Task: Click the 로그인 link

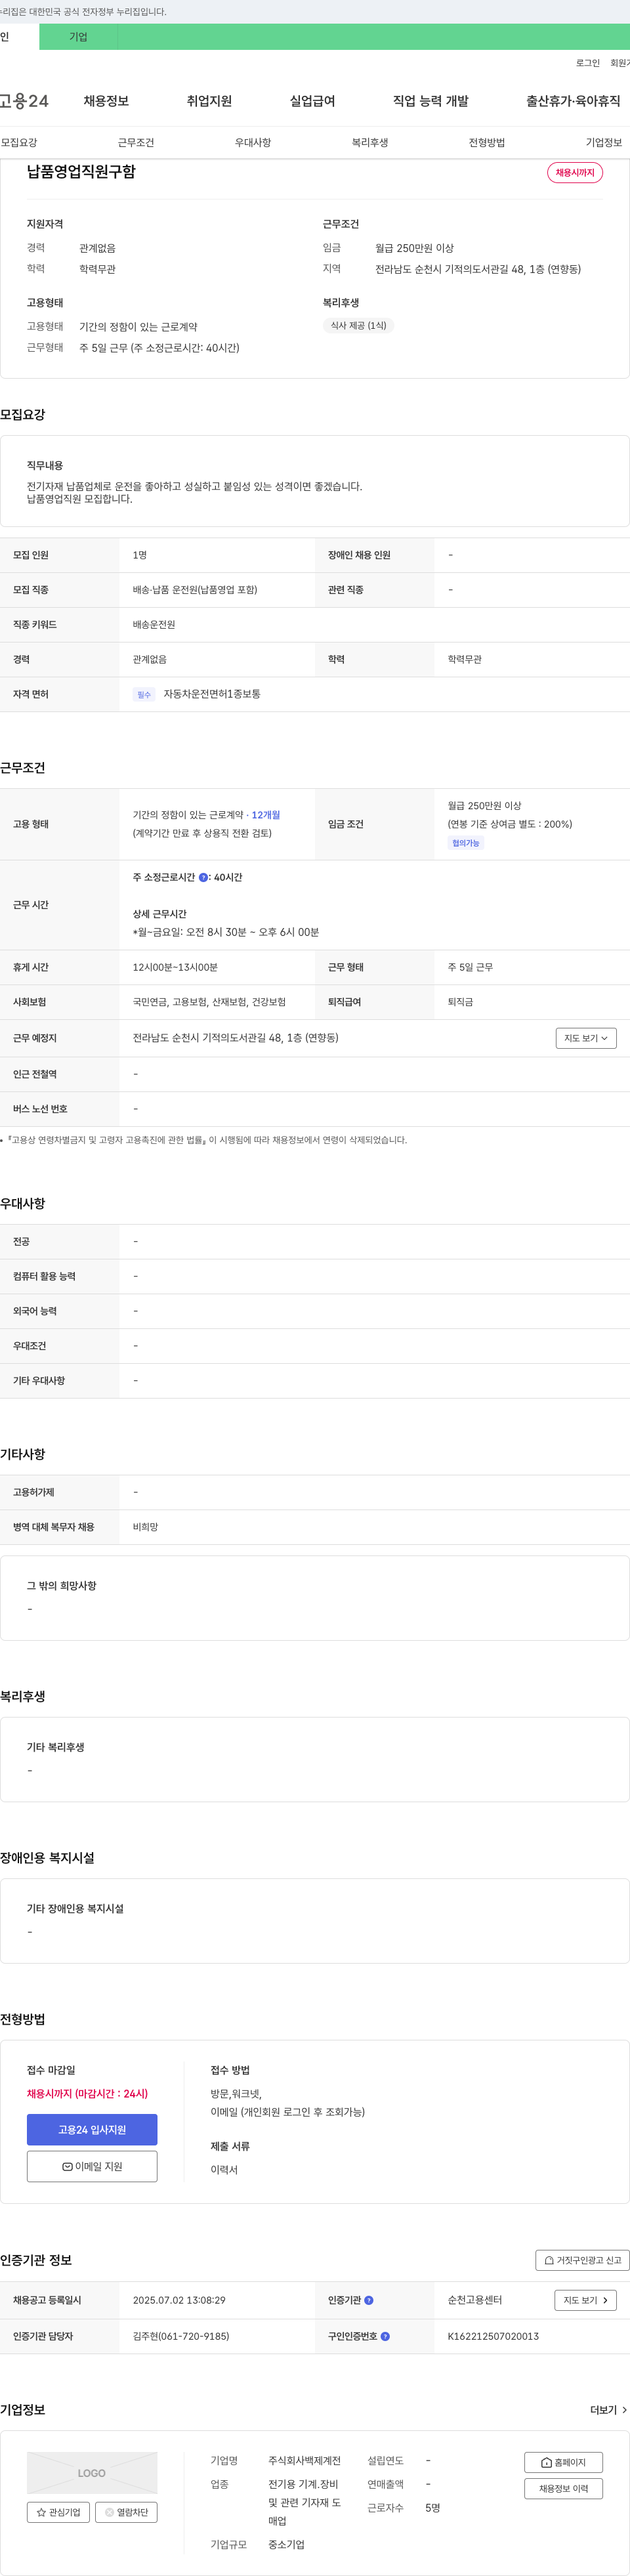Action: coord(588,63)
